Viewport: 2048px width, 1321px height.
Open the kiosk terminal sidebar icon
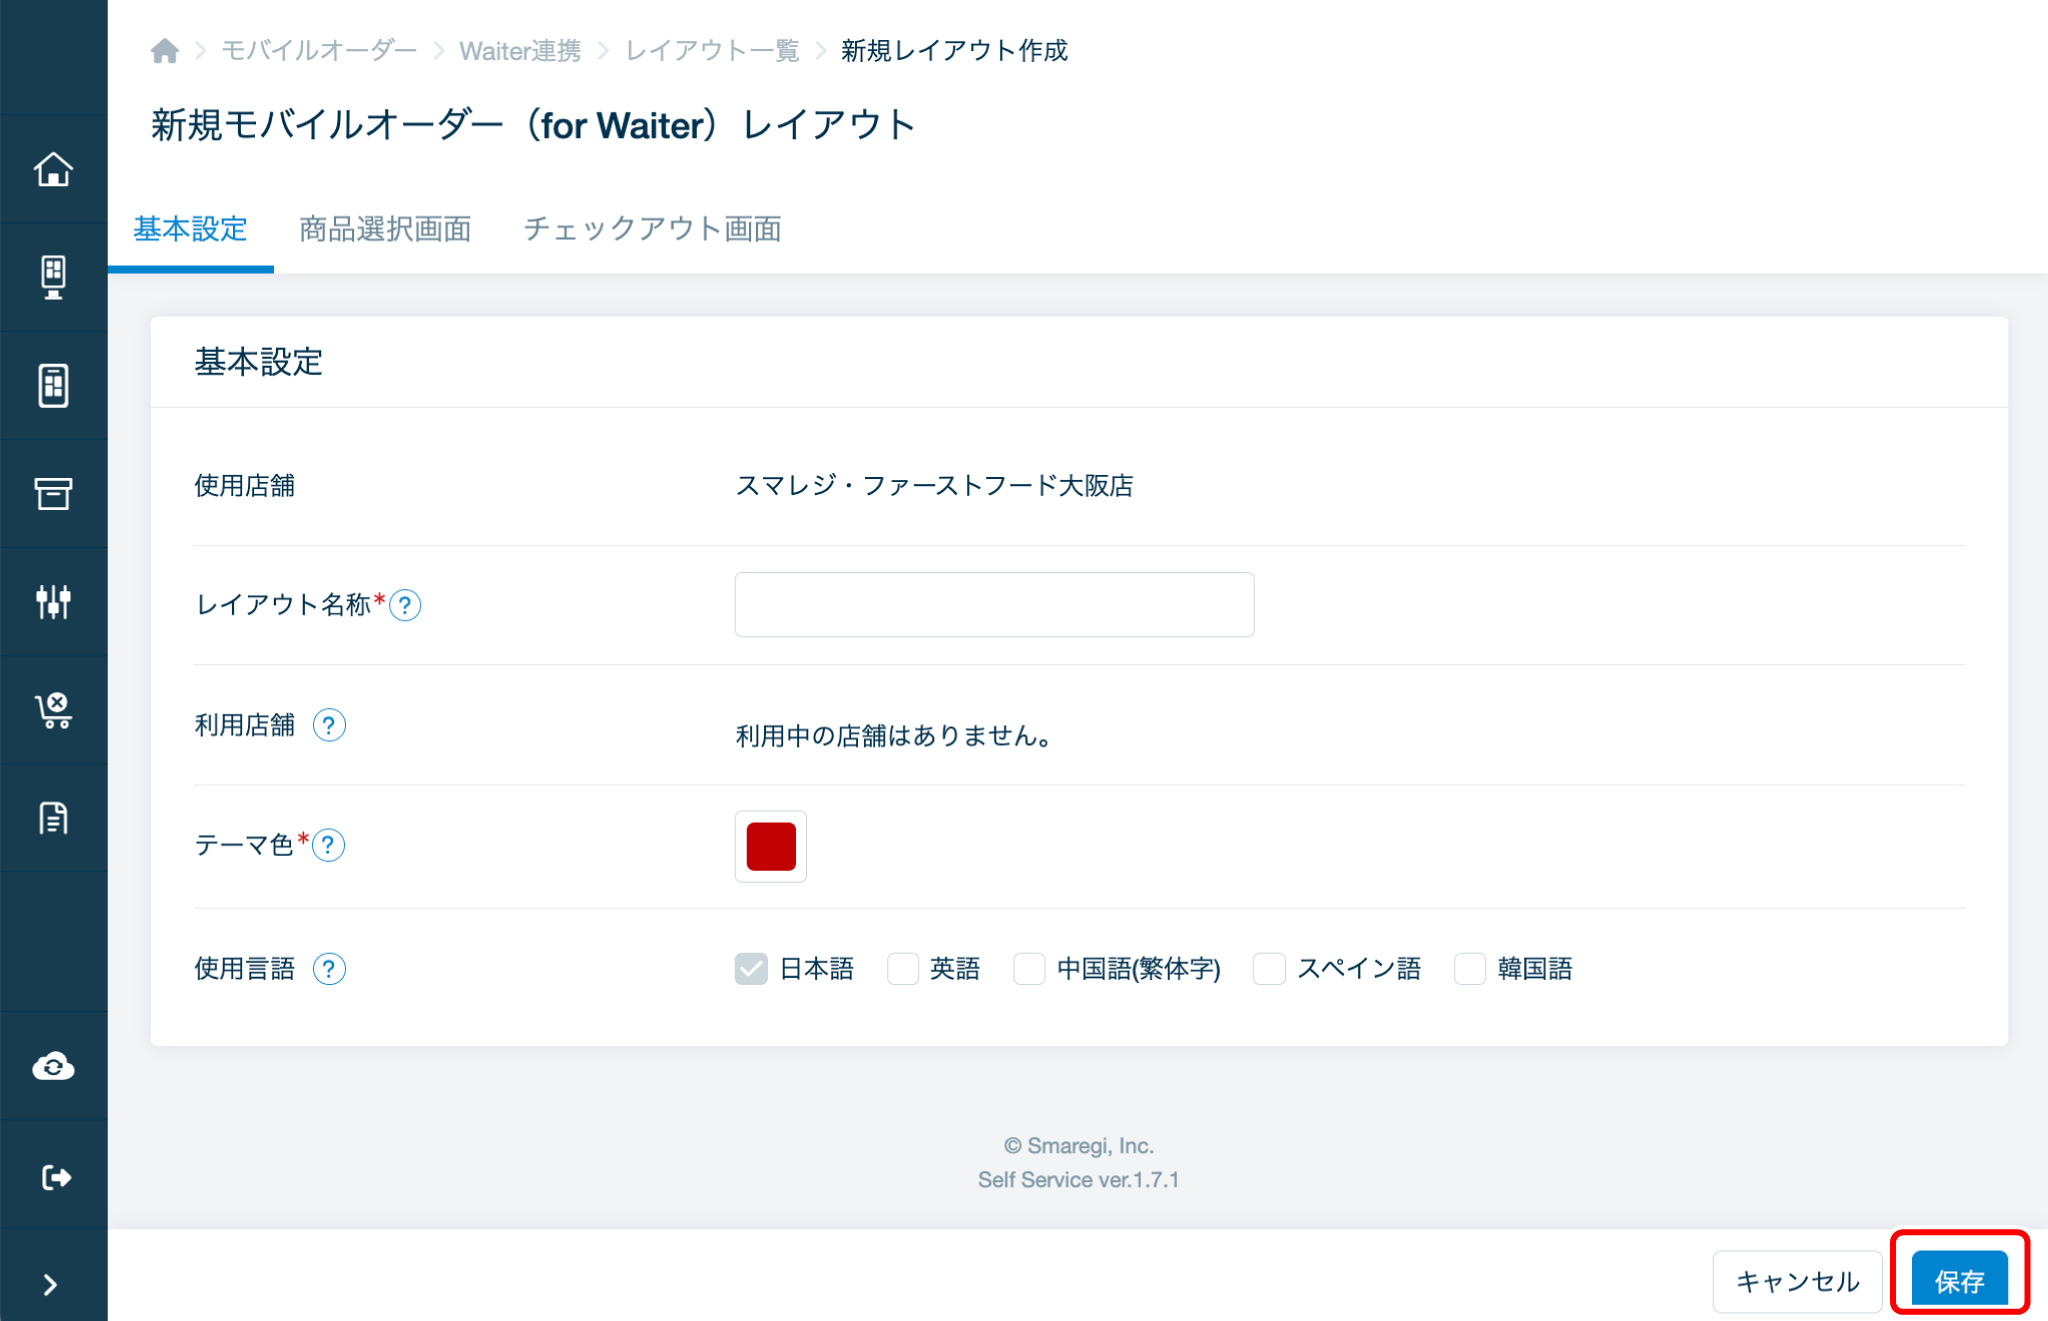53,277
